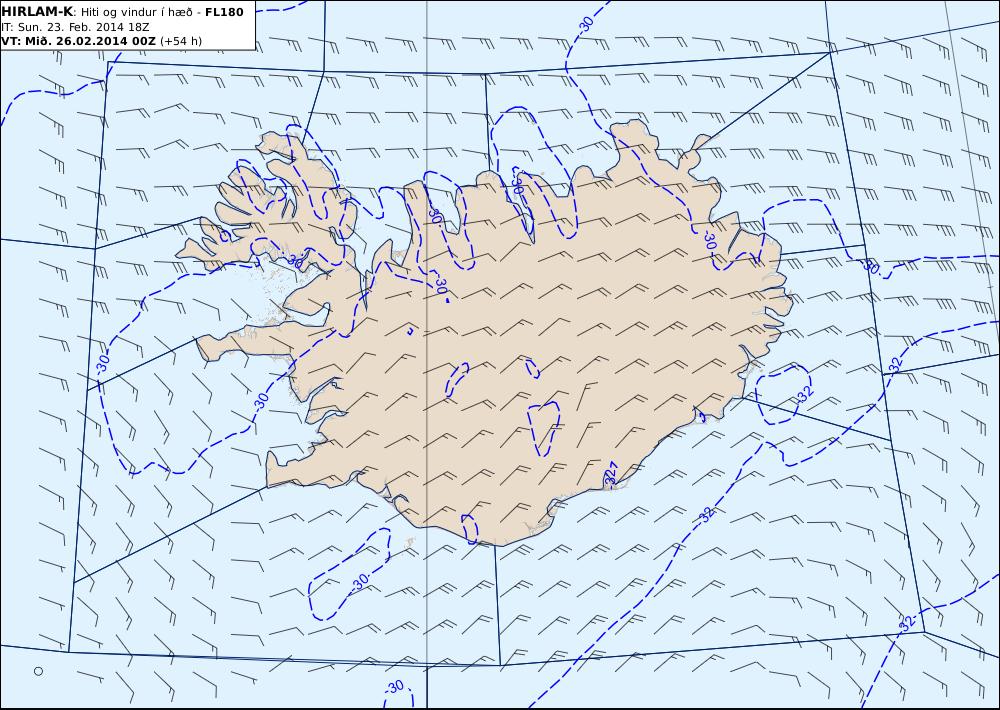1000x710 pixels.
Task: Click the HIRLAM-K model name in header
Action: 37,11
